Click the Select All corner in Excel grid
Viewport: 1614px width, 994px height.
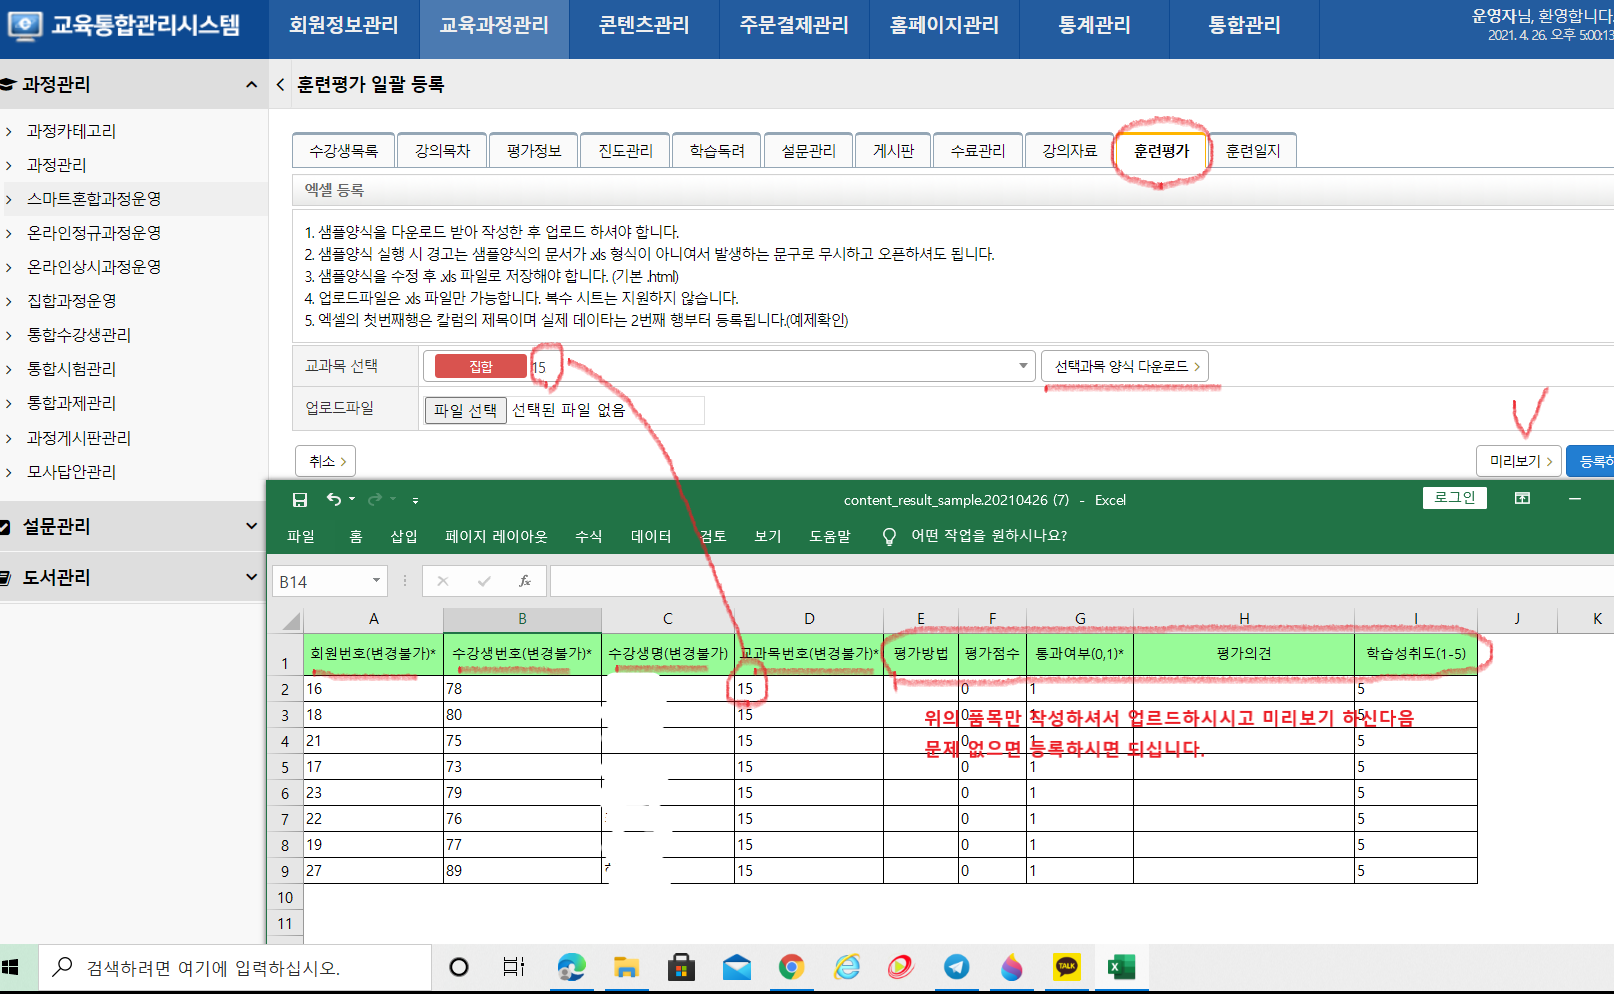291,621
